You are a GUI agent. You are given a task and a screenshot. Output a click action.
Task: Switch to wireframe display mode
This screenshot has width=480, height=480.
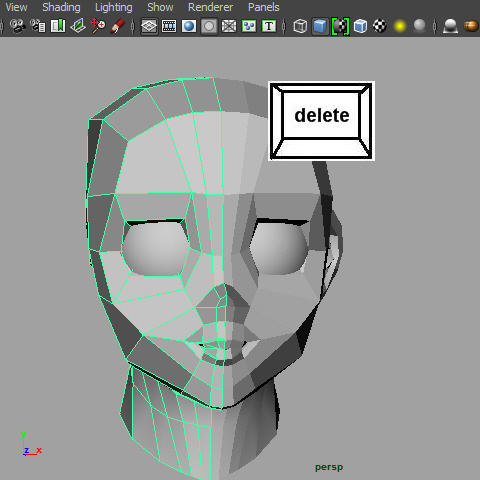(x=300, y=26)
